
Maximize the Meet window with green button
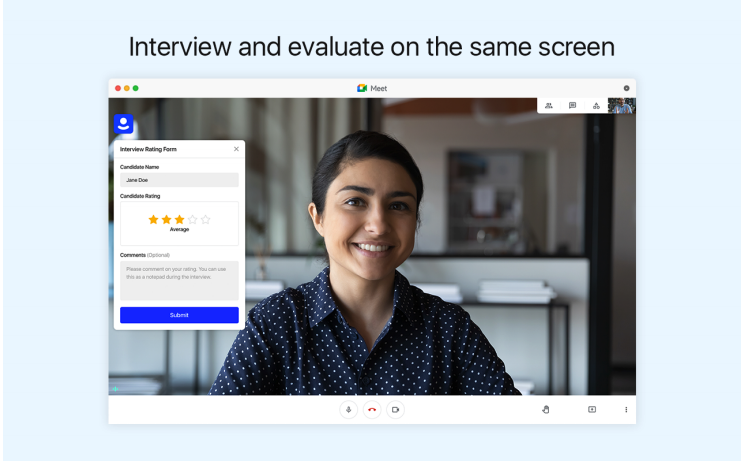(135, 88)
